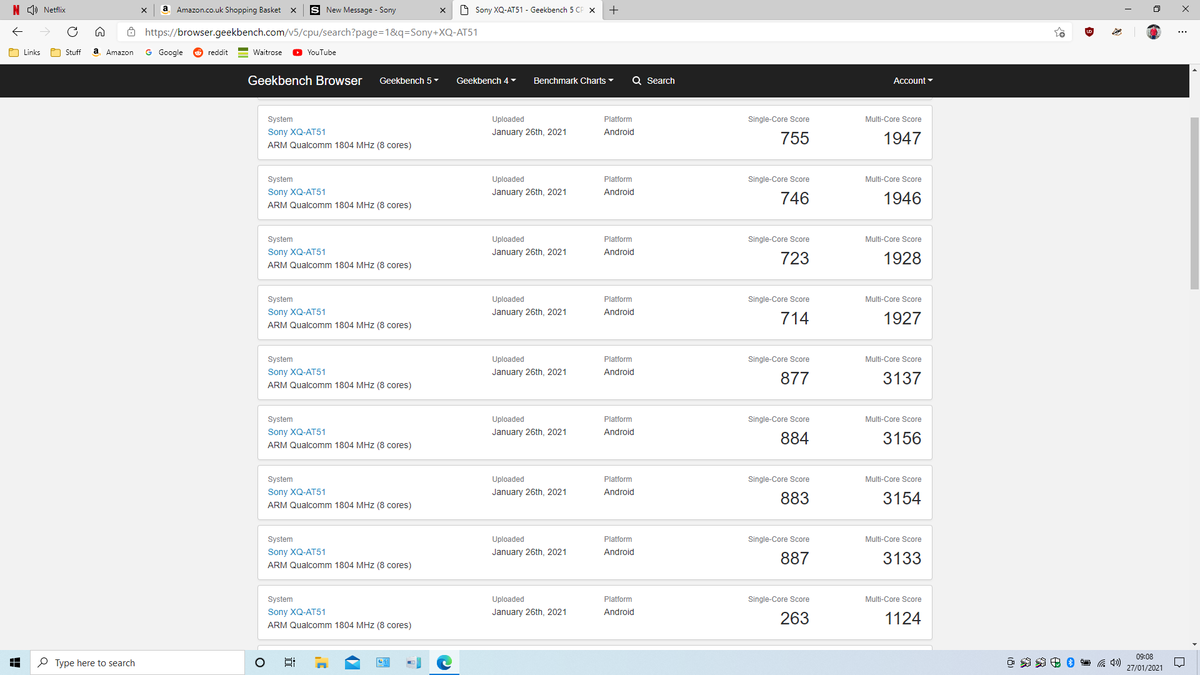Open the Benchmark Charts dropdown
Screen dimensions: 1200x675
click(x=573, y=81)
